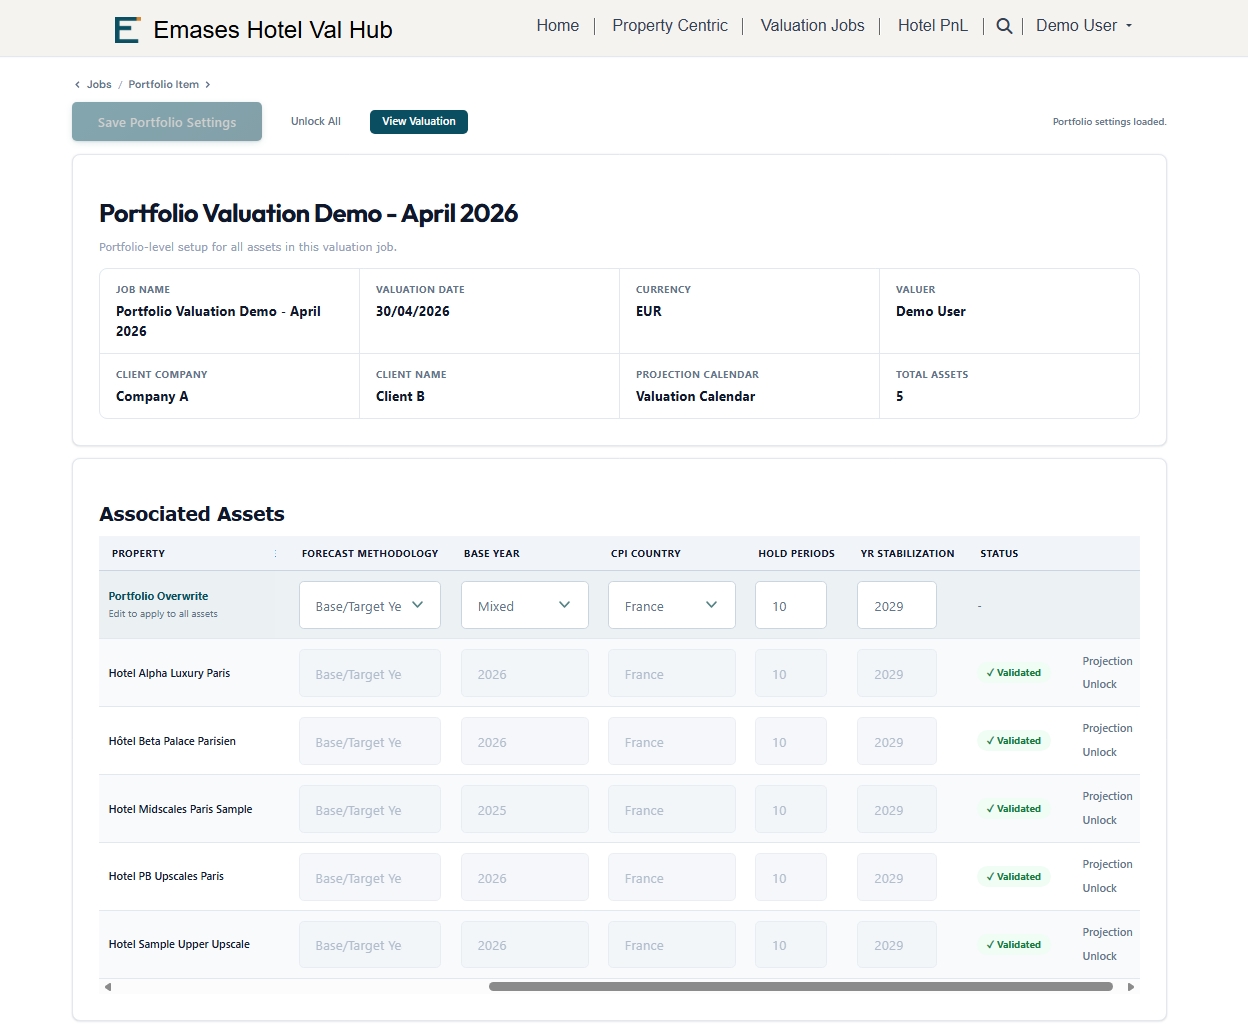Click the Emases Hotel Val Hub title
Viewport: 1248px width, 1035px height.
click(273, 30)
